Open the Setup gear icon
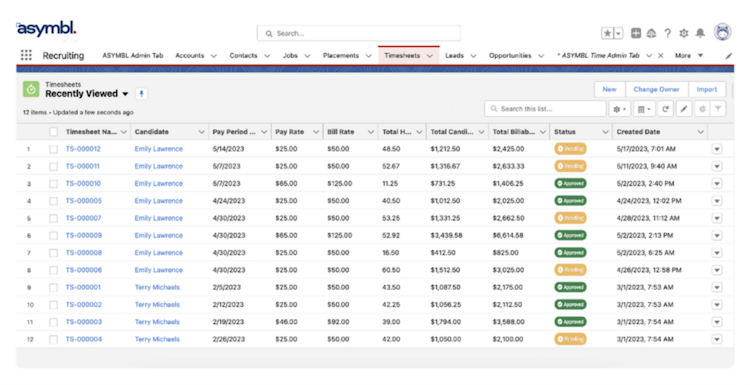Image resolution: width=750 pixels, height=385 pixels. coord(684,33)
